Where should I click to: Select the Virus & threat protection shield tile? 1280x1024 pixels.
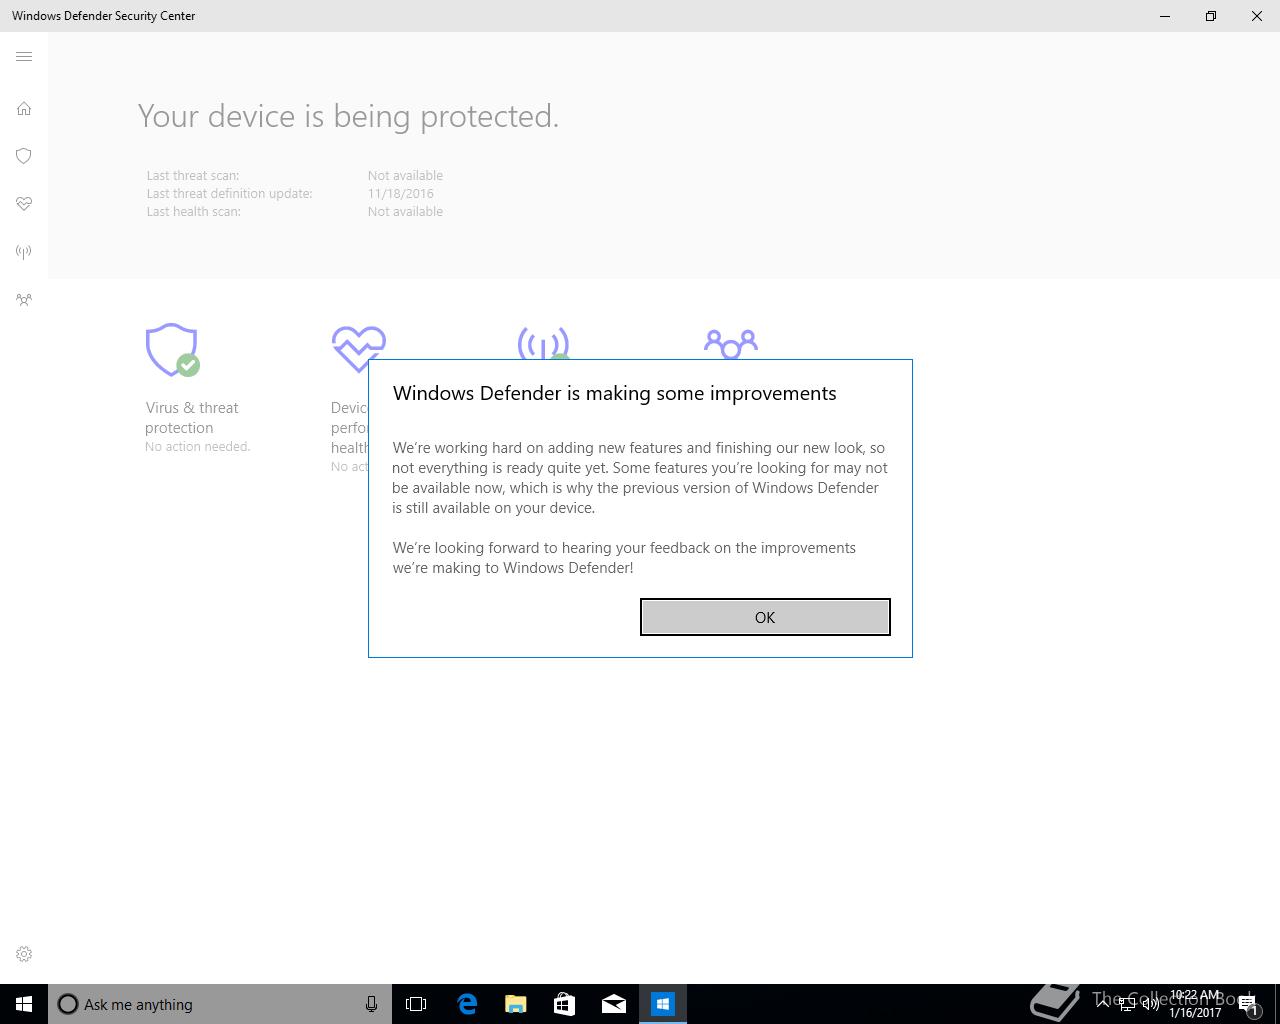click(172, 350)
